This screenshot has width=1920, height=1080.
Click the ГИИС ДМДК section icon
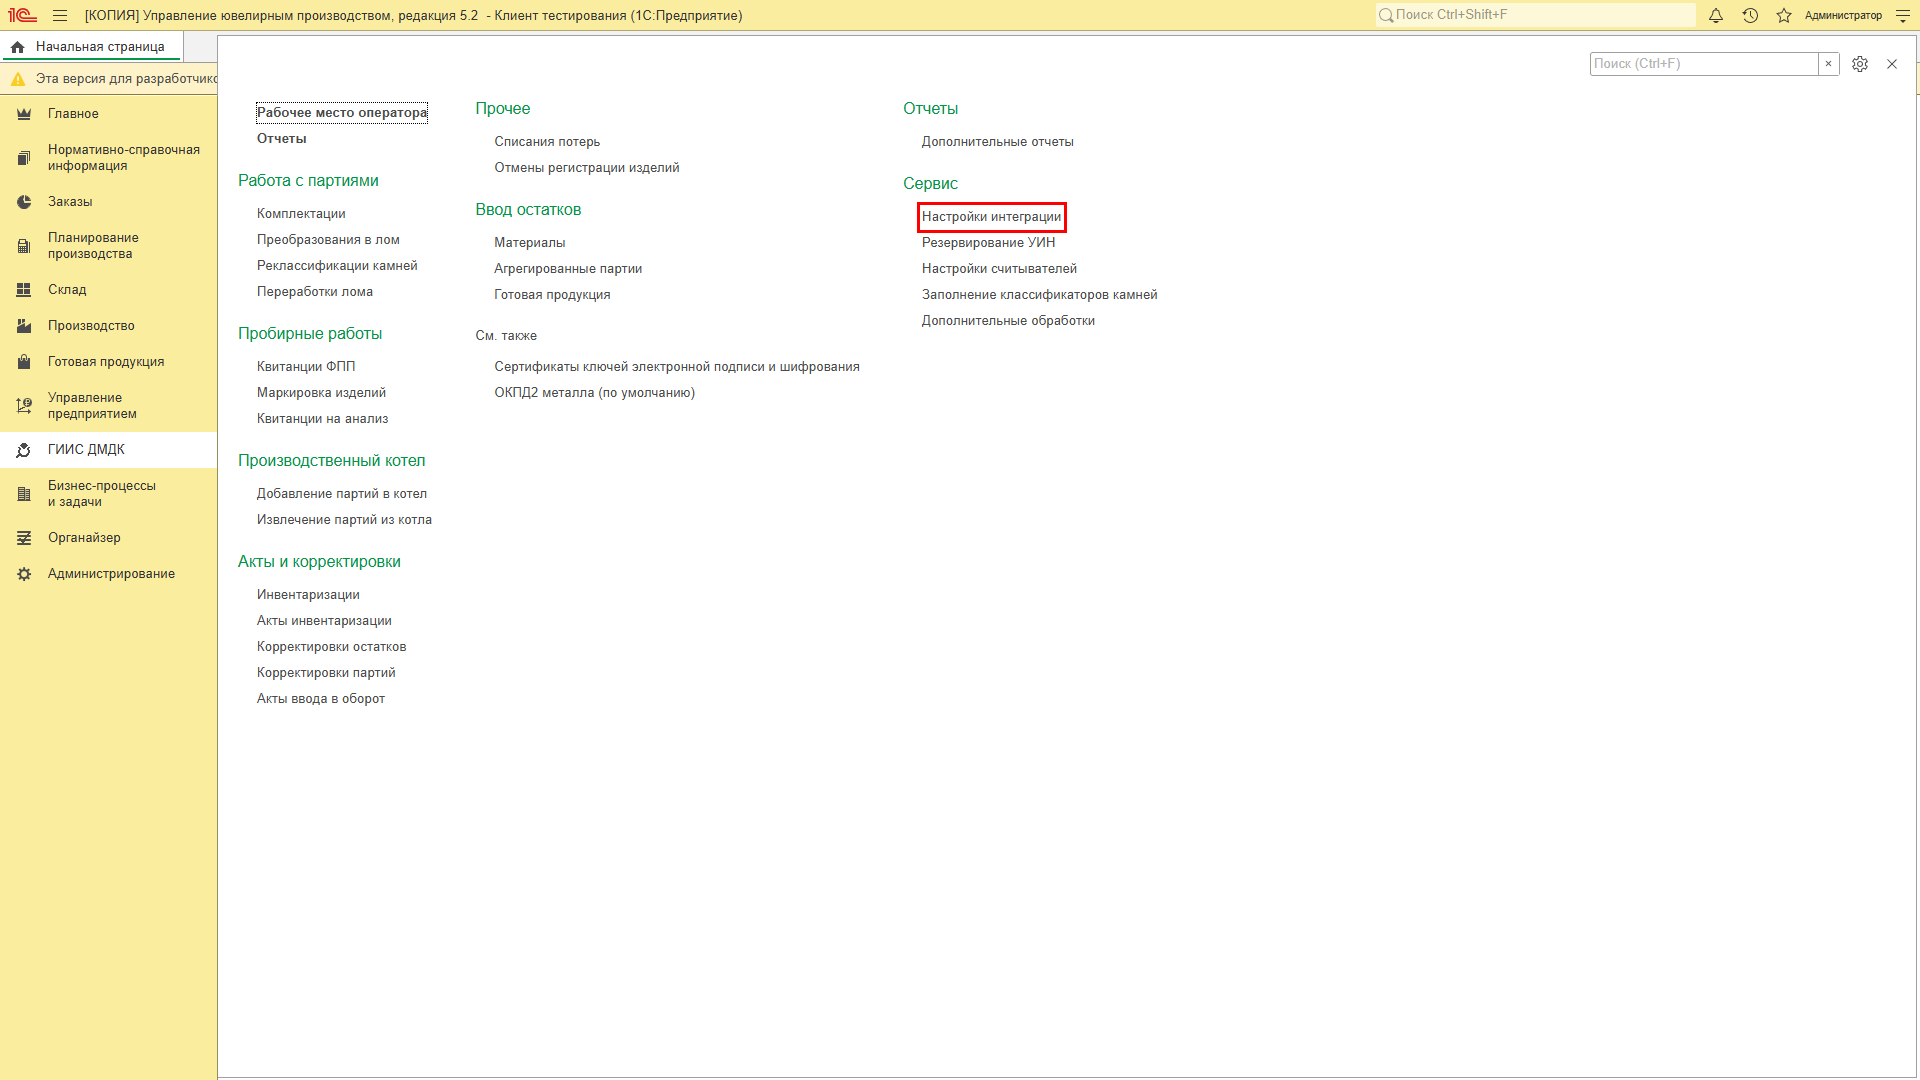(x=24, y=450)
